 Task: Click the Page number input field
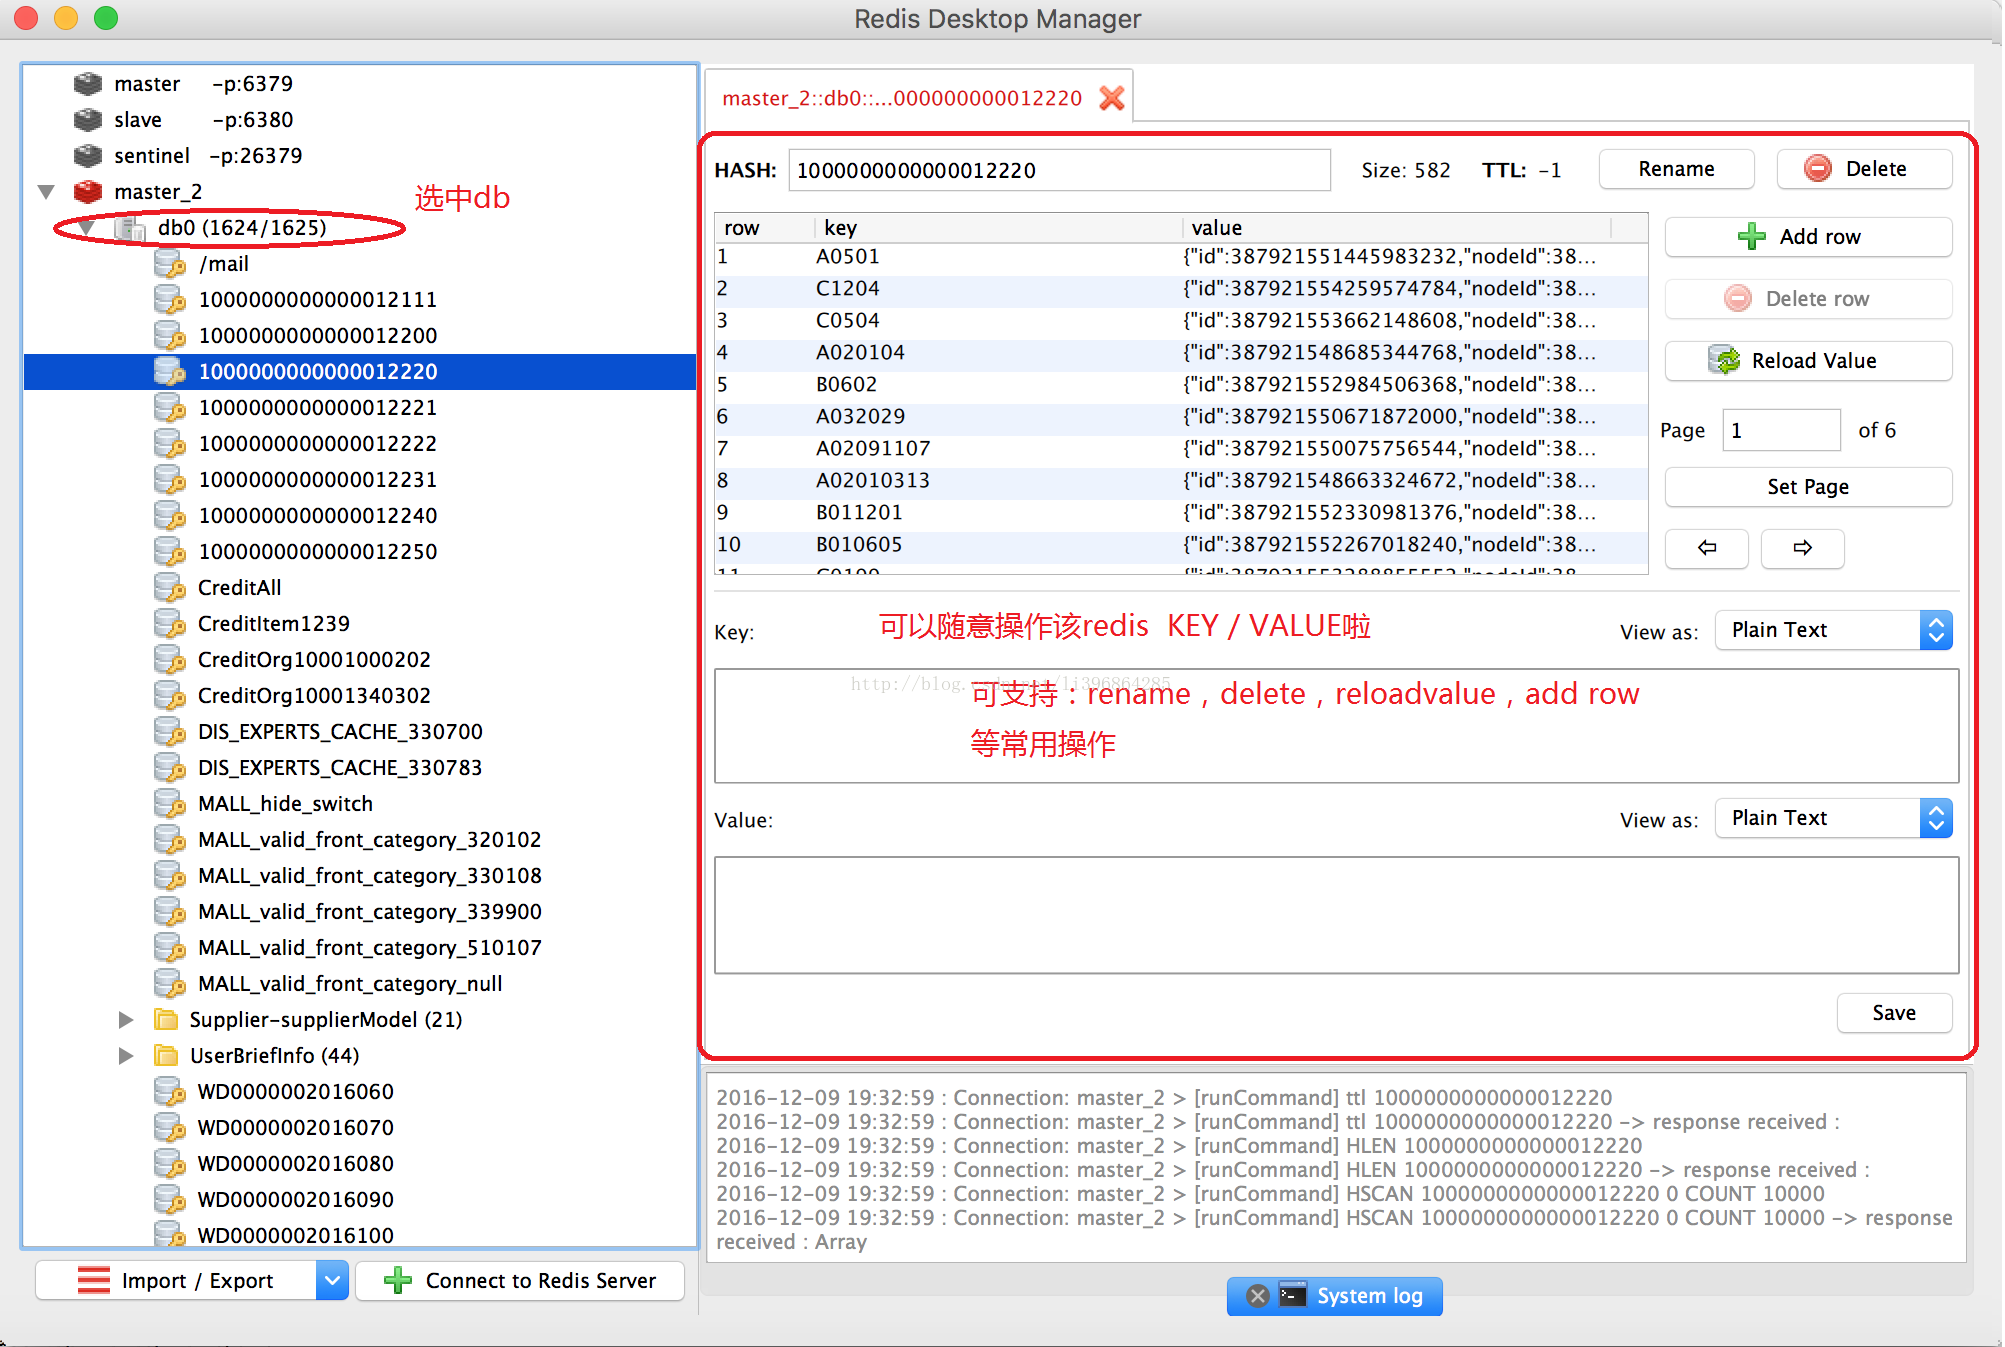pyautogui.click(x=1780, y=430)
